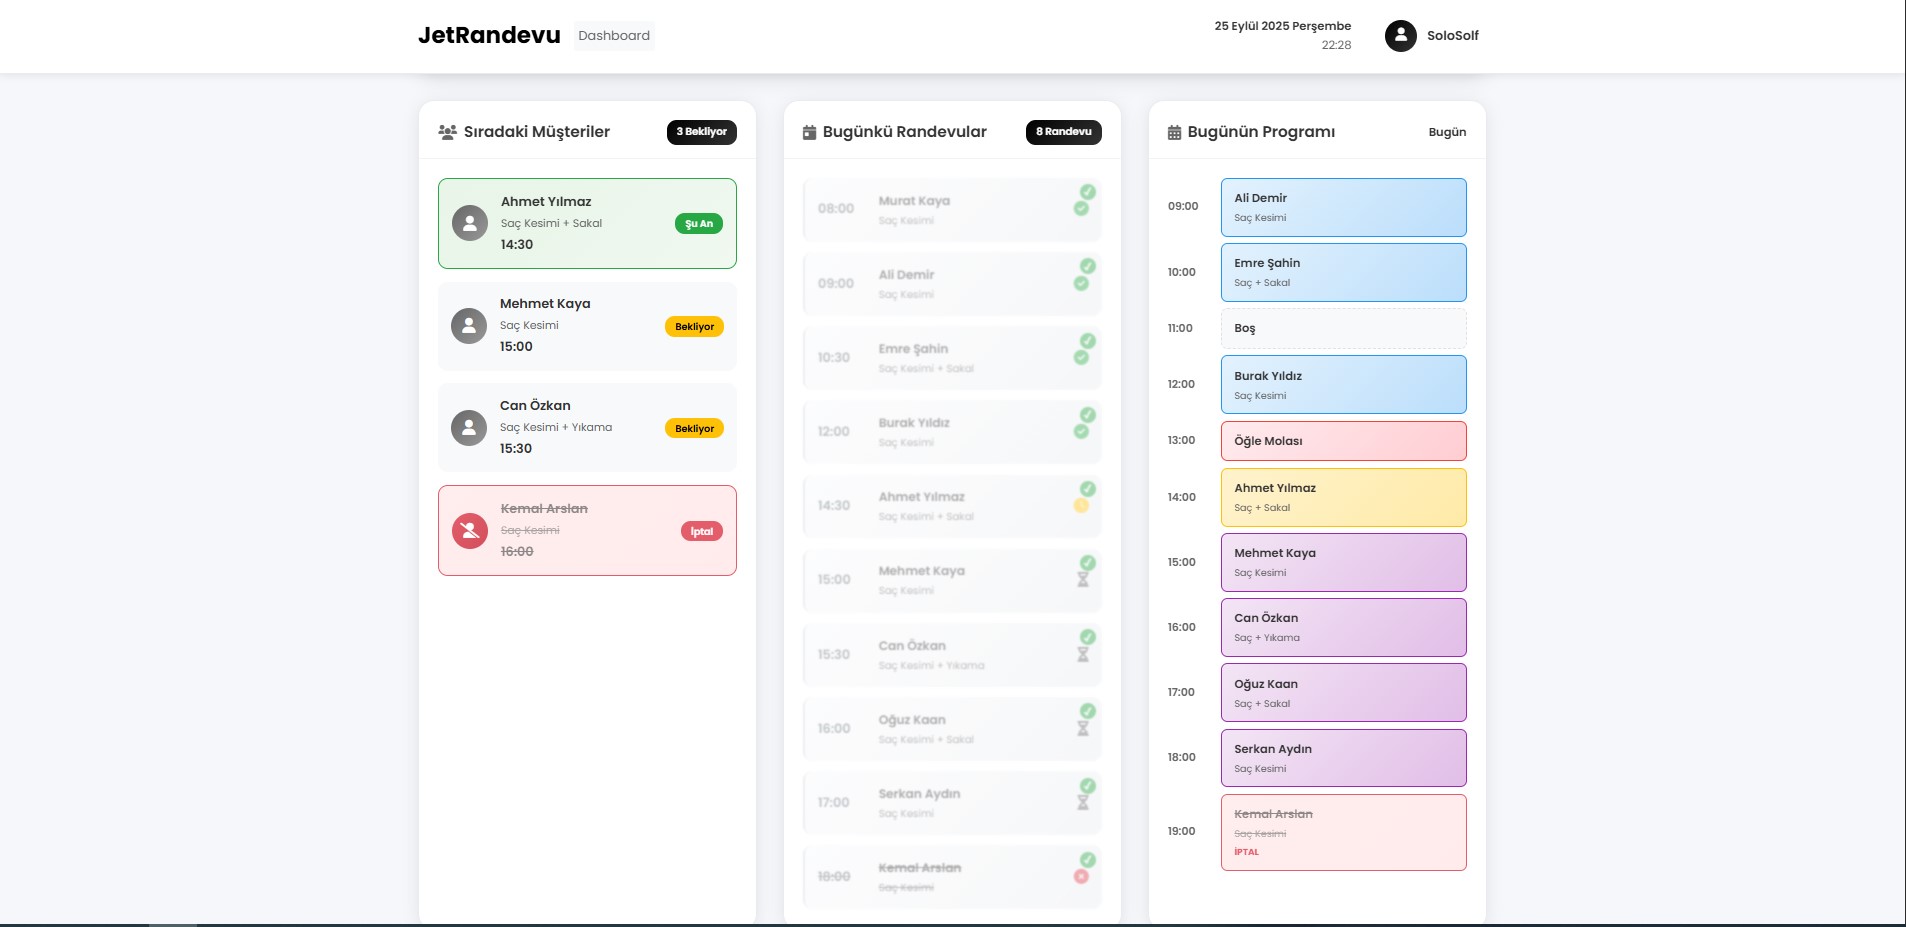Image resolution: width=1906 pixels, height=927 pixels.
Task: Click the calendar icon beside Bugünkü Randevular
Action: (x=809, y=132)
